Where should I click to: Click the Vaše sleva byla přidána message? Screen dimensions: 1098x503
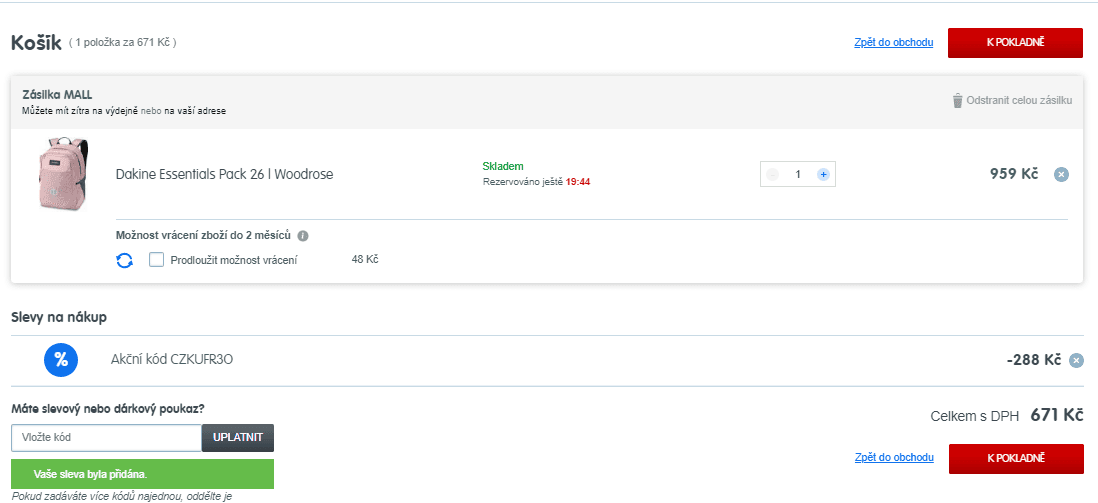(x=142, y=474)
